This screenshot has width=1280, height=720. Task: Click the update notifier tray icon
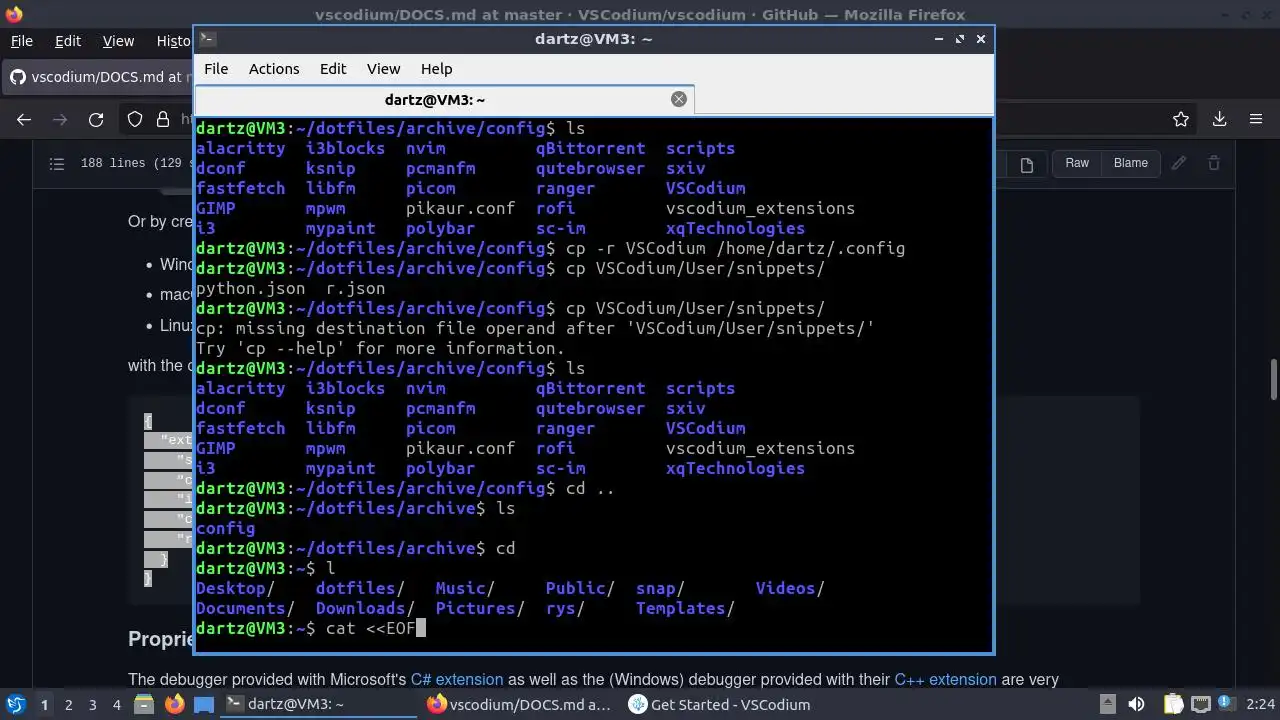(x=1225, y=704)
